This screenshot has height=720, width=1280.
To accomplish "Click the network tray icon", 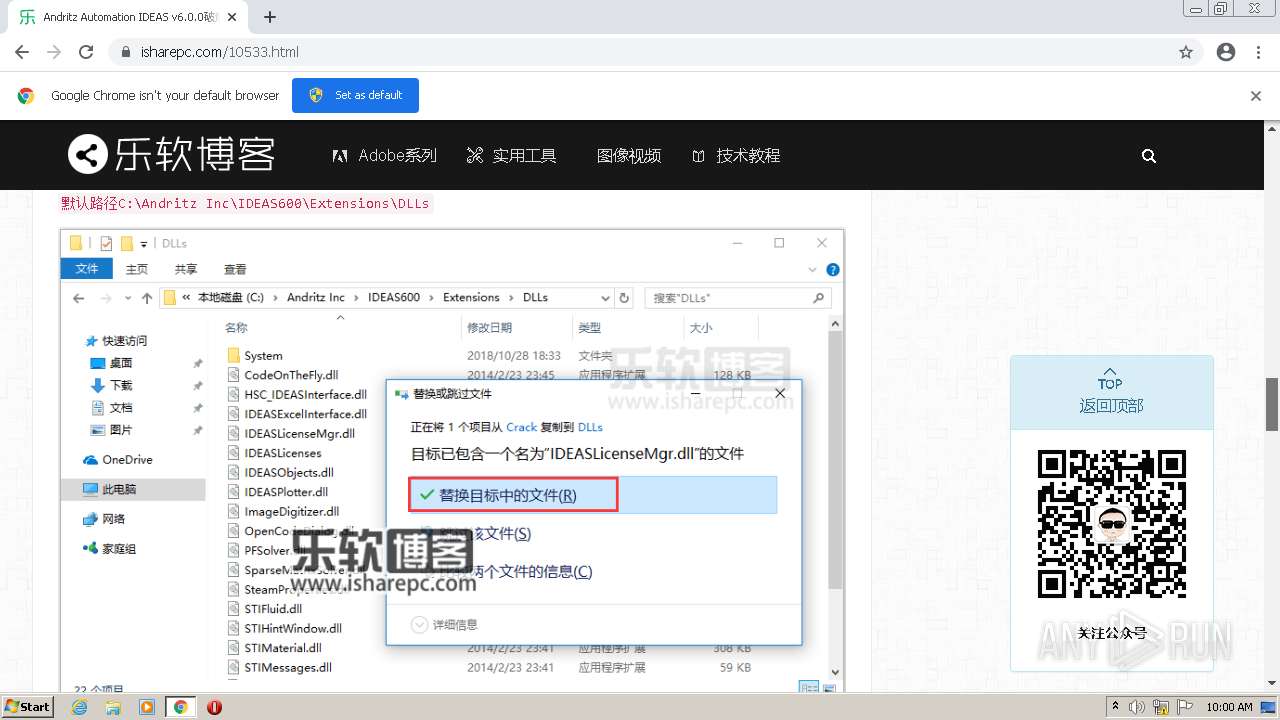I will tap(1161, 707).
